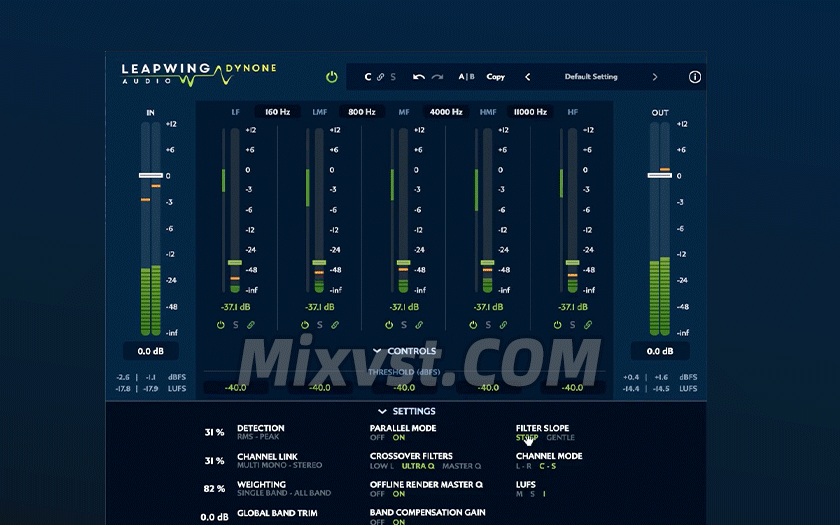This screenshot has width=840, height=525.
Task: Toggle LMF band power icon
Action: tap(305, 325)
